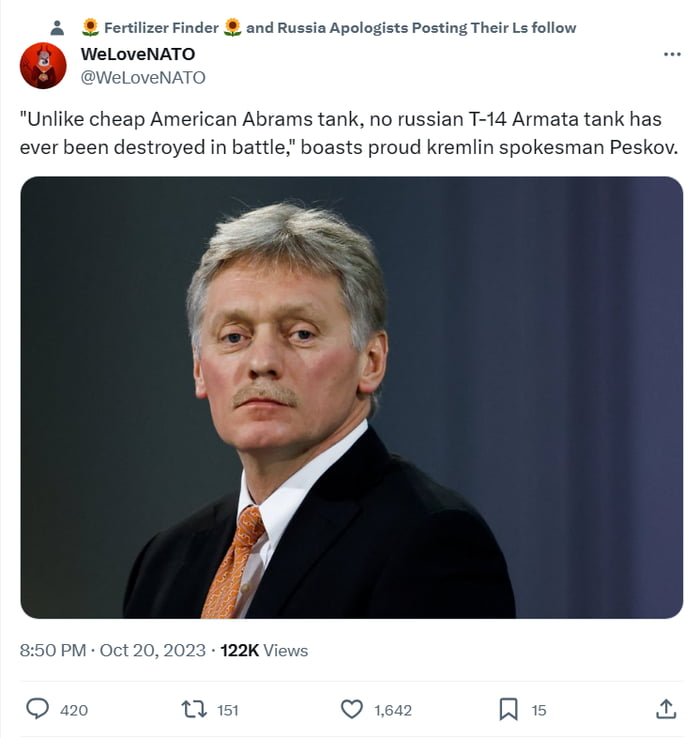Click the small person icon beside follower names
700x738 pixels.
(x=58, y=28)
